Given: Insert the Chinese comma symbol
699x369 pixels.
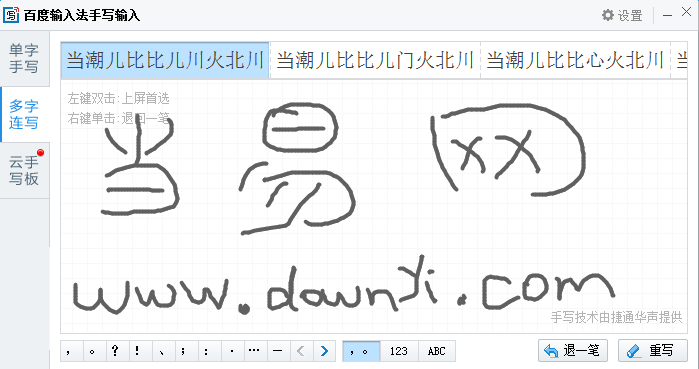Looking at the screenshot, I should pos(71,351).
